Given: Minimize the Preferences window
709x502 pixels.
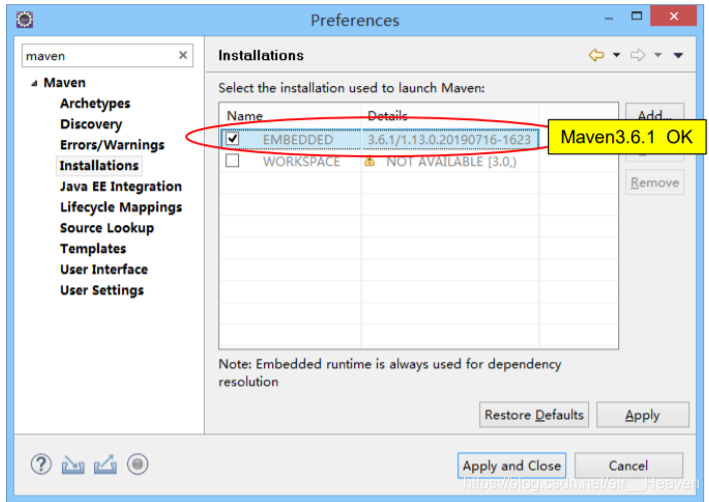Looking at the screenshot, I should 609,18.
